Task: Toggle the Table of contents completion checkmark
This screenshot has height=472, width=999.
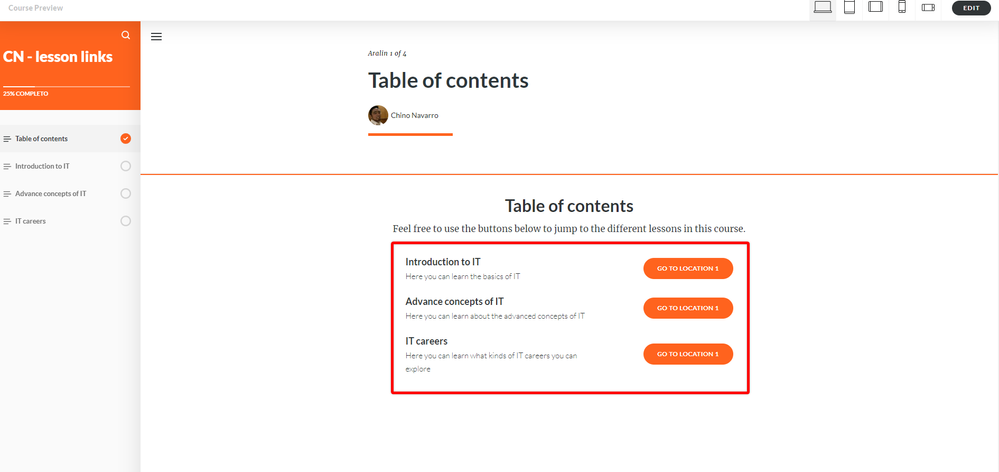Action: tap(125, 139)
